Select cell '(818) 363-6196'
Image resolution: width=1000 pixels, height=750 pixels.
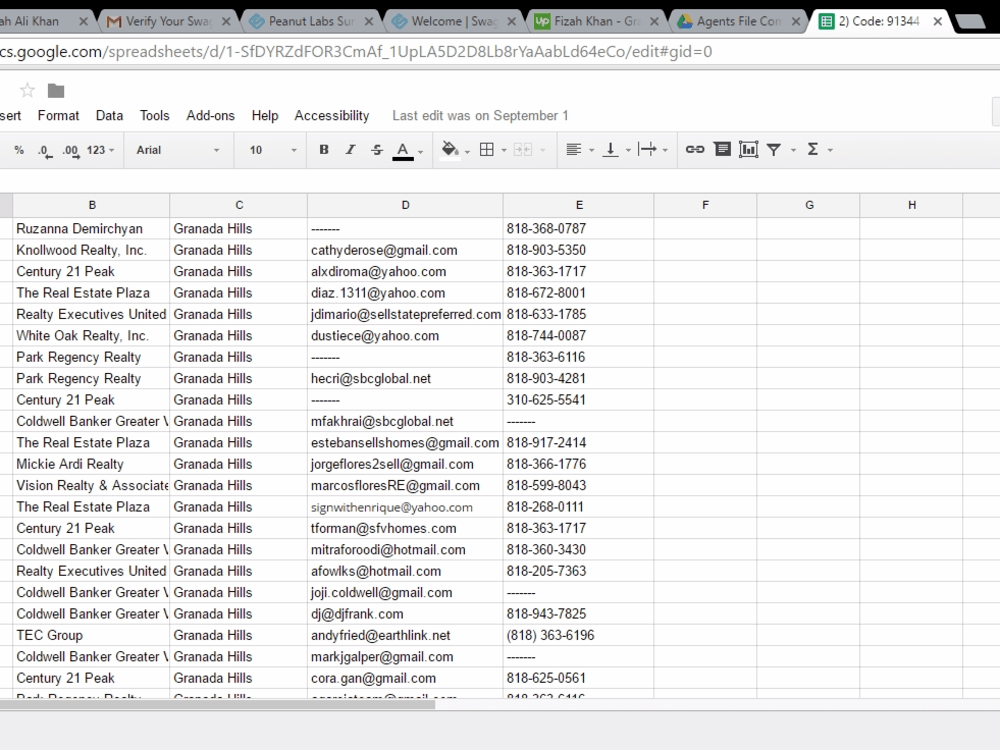tap(578, 635)
